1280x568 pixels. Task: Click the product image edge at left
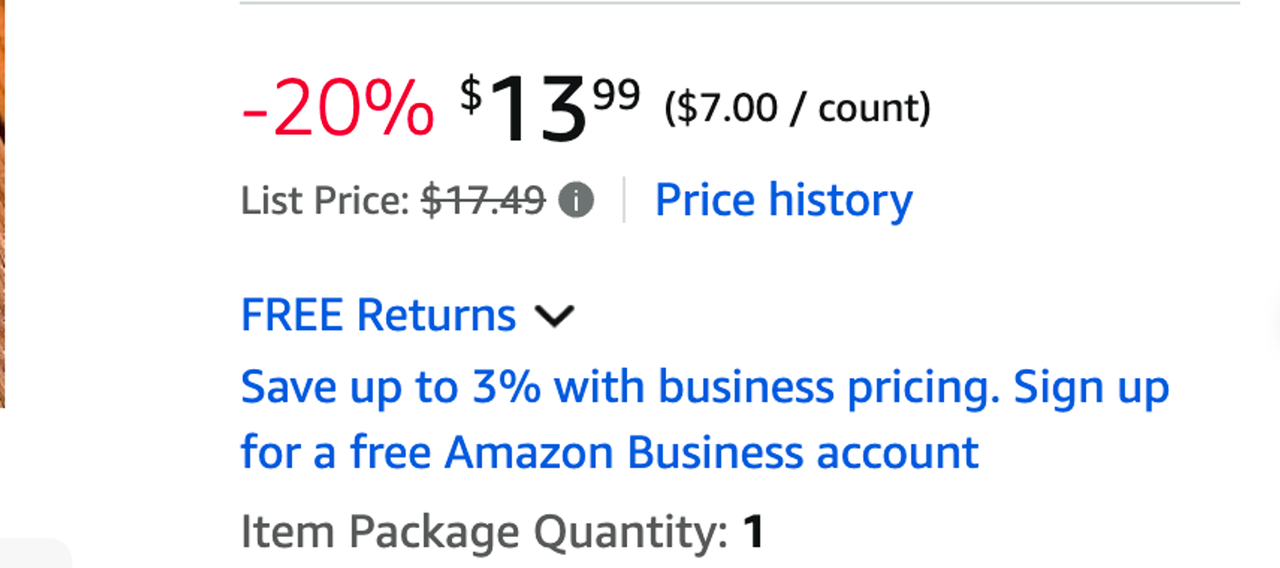(x=2, y=200)
